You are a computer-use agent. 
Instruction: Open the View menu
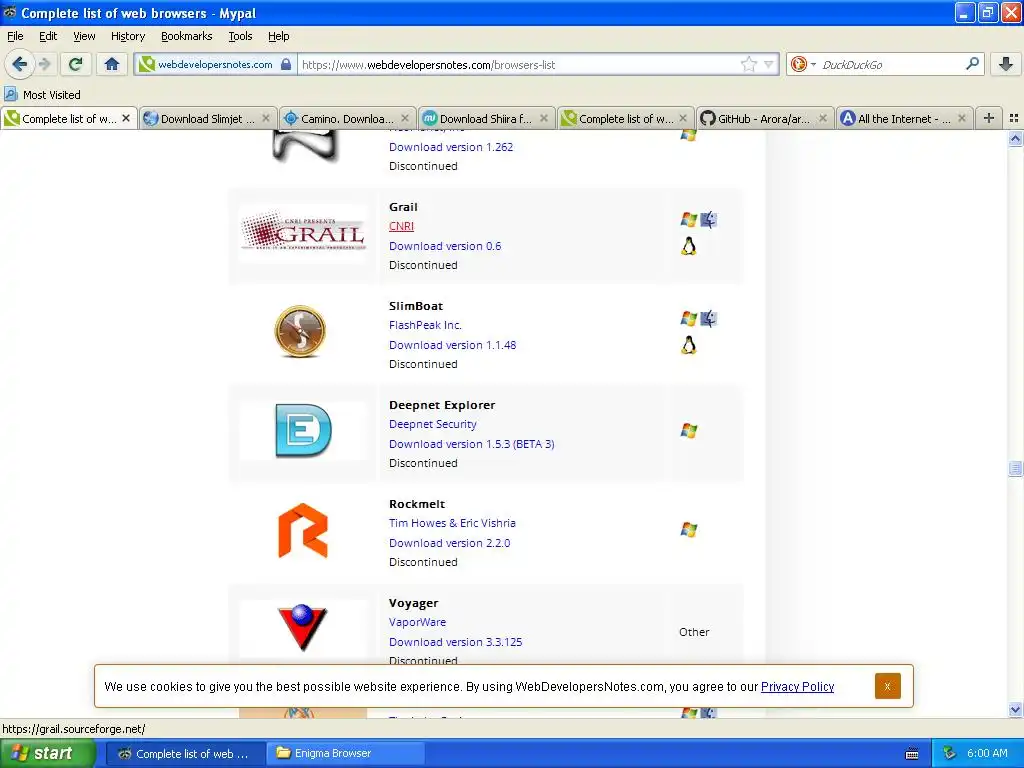[x=84, y=36]
